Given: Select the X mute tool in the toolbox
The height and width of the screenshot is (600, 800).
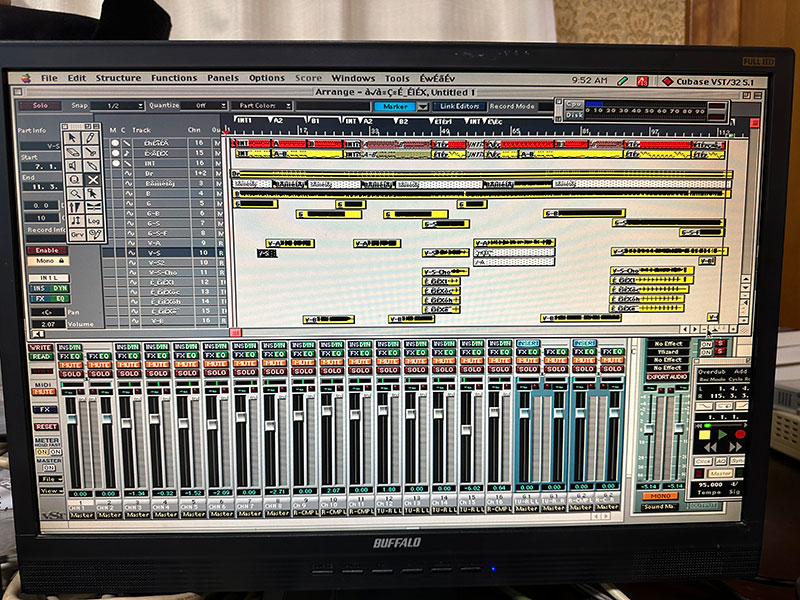Looking at the screenshot, I should point(92,180).
